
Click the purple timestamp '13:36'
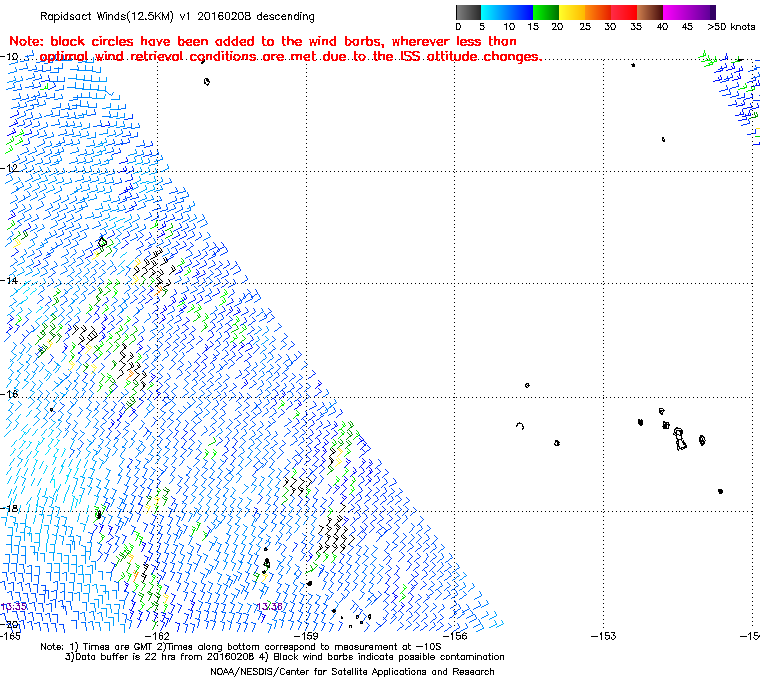269,607
